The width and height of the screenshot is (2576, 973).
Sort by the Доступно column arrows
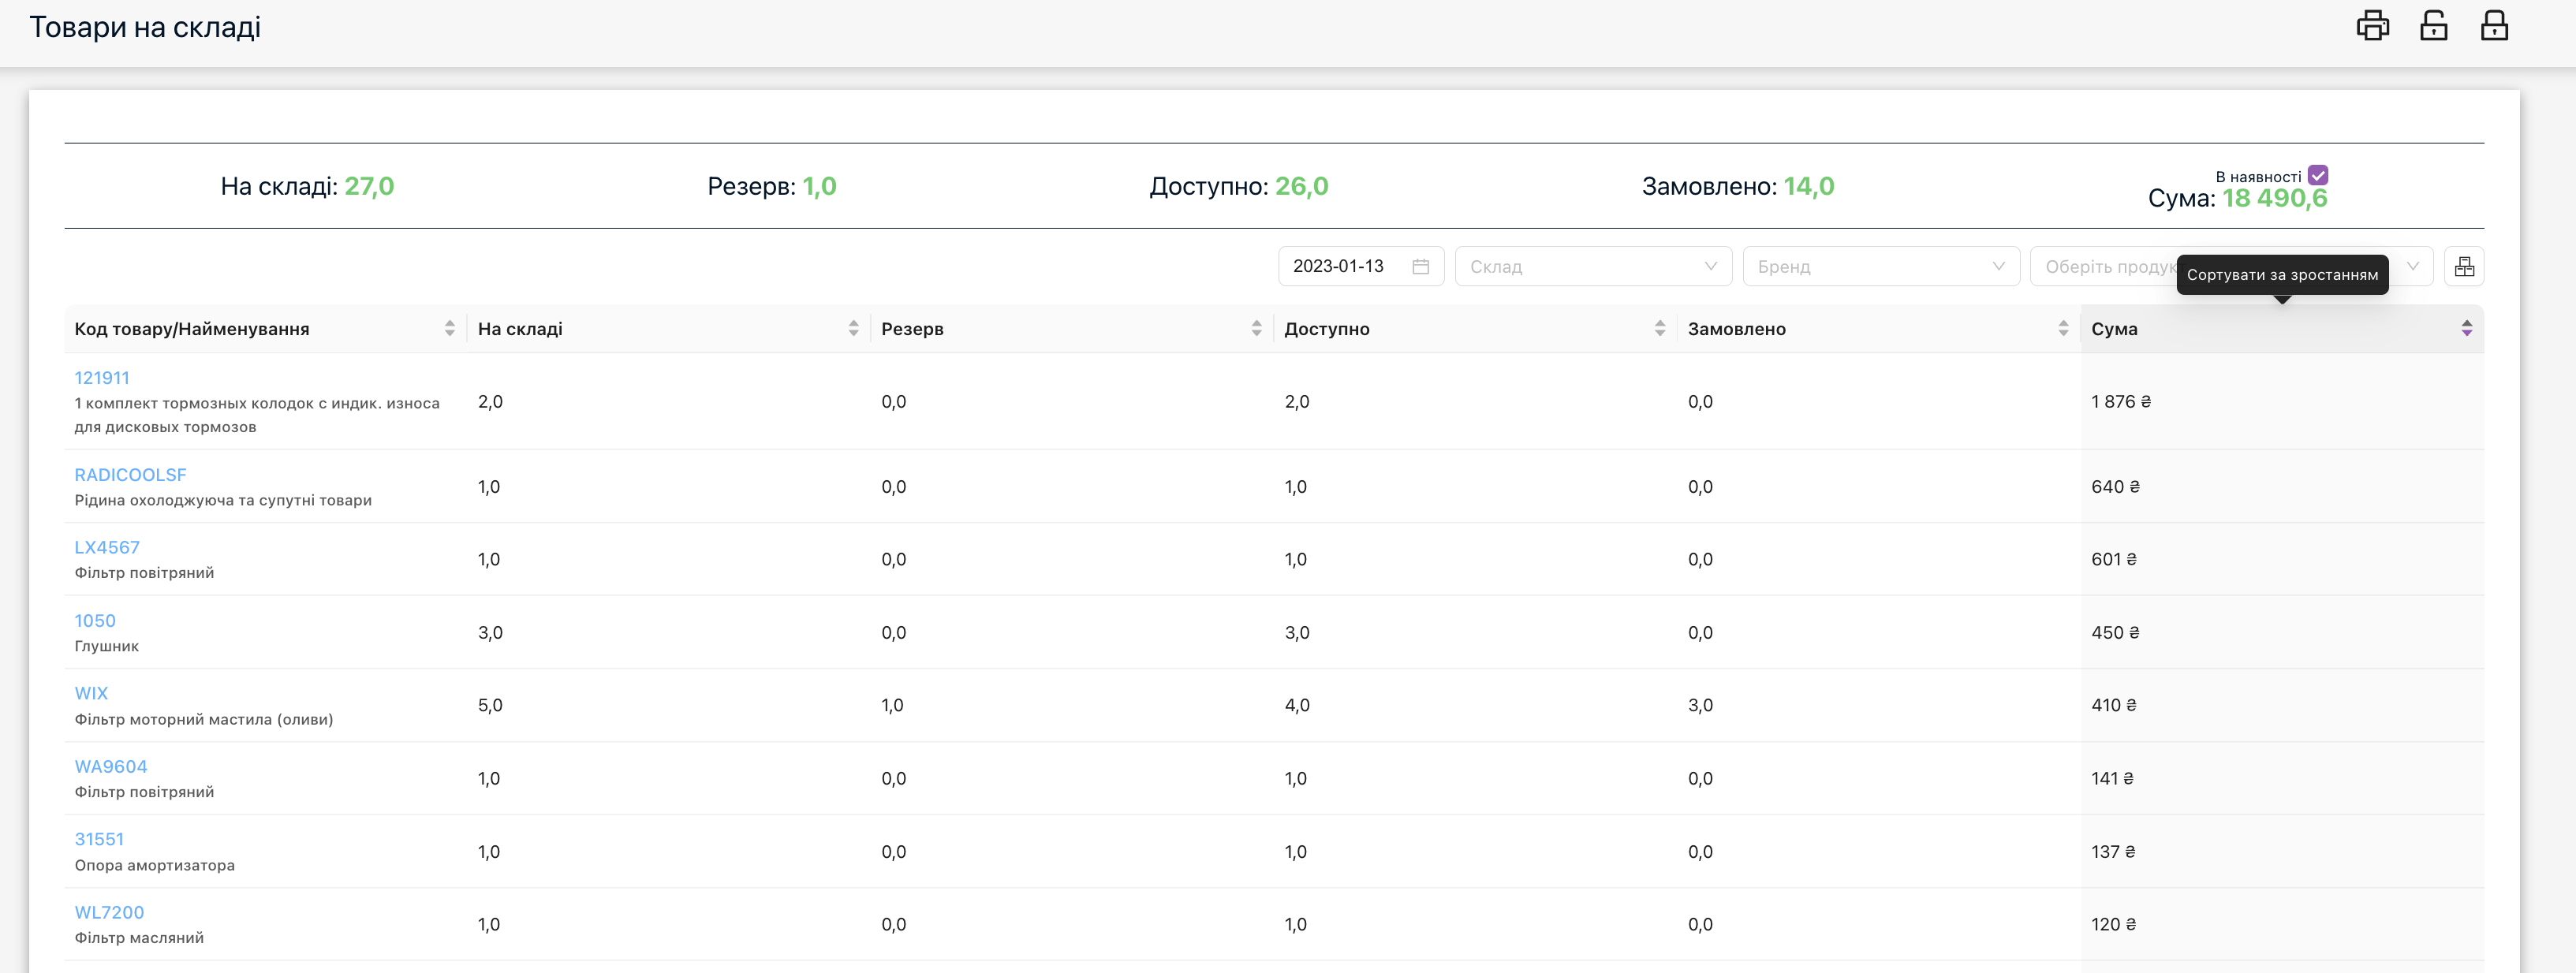1660,328
